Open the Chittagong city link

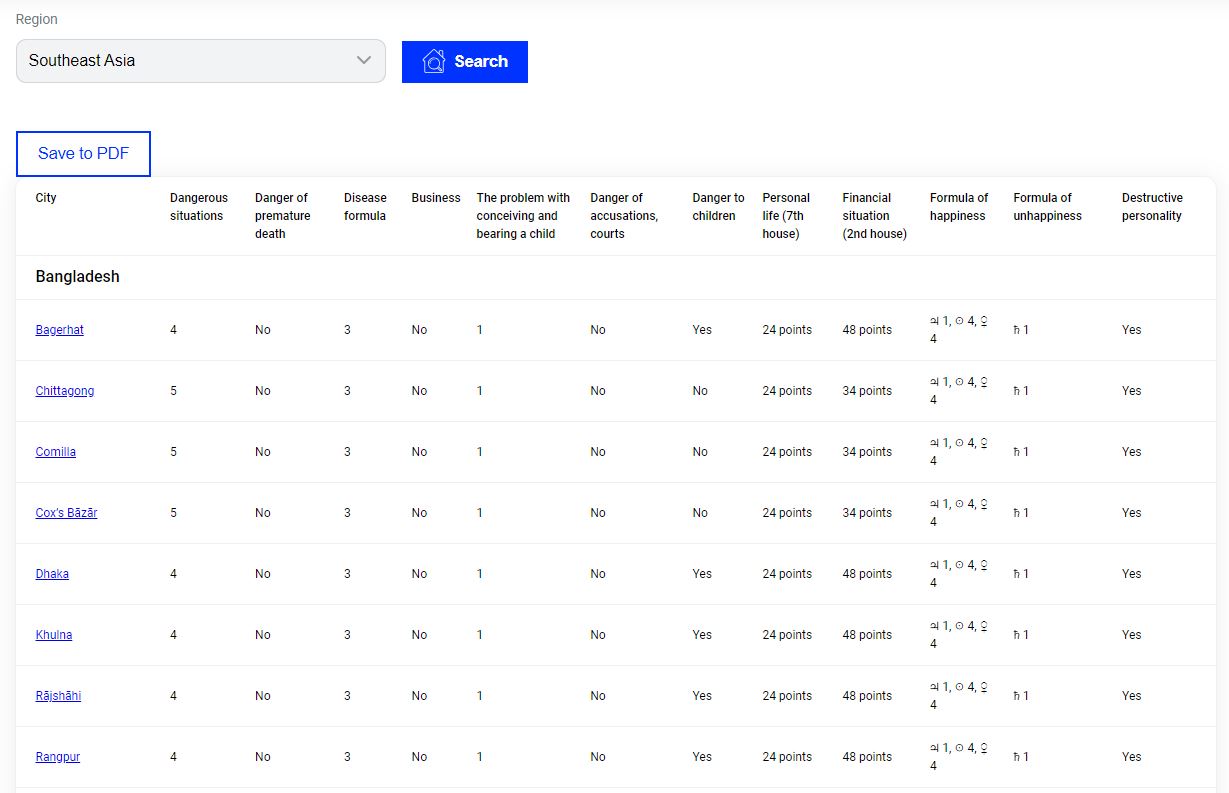pyautogui.click(x=65, y=391)
